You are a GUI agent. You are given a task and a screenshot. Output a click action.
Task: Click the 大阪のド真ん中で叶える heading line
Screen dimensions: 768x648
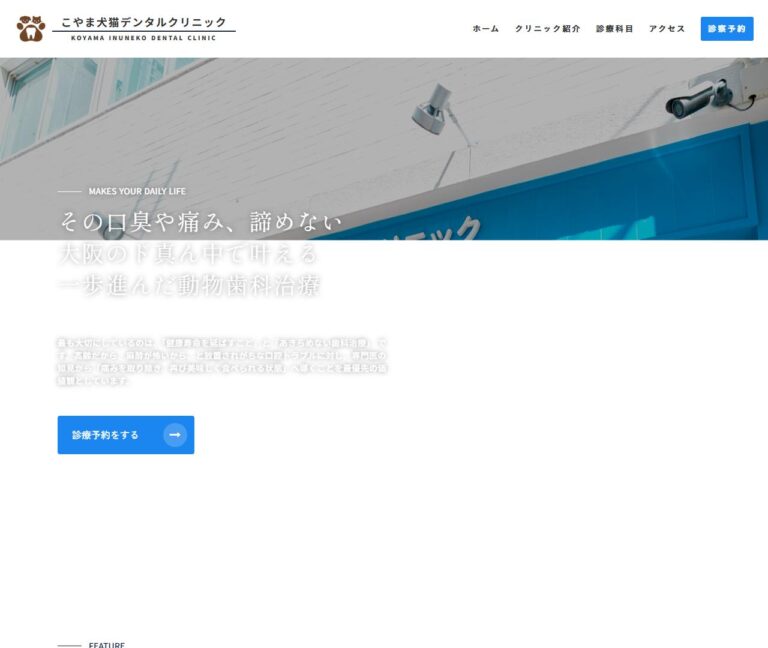pos(189,254)
